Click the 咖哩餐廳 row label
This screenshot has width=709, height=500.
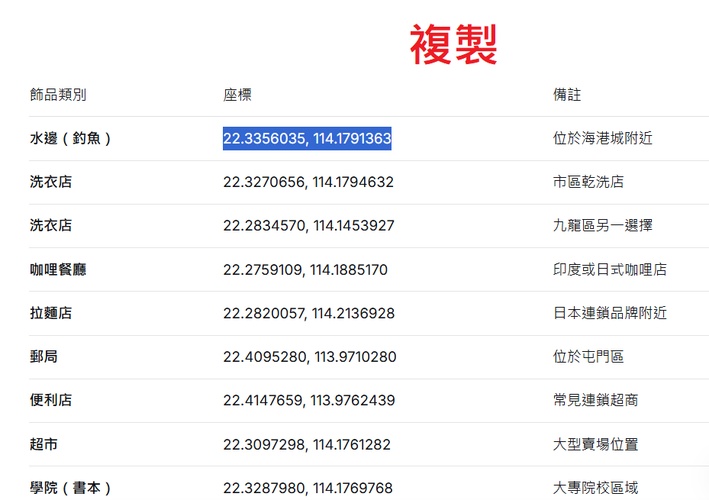(x=58, y=269)
